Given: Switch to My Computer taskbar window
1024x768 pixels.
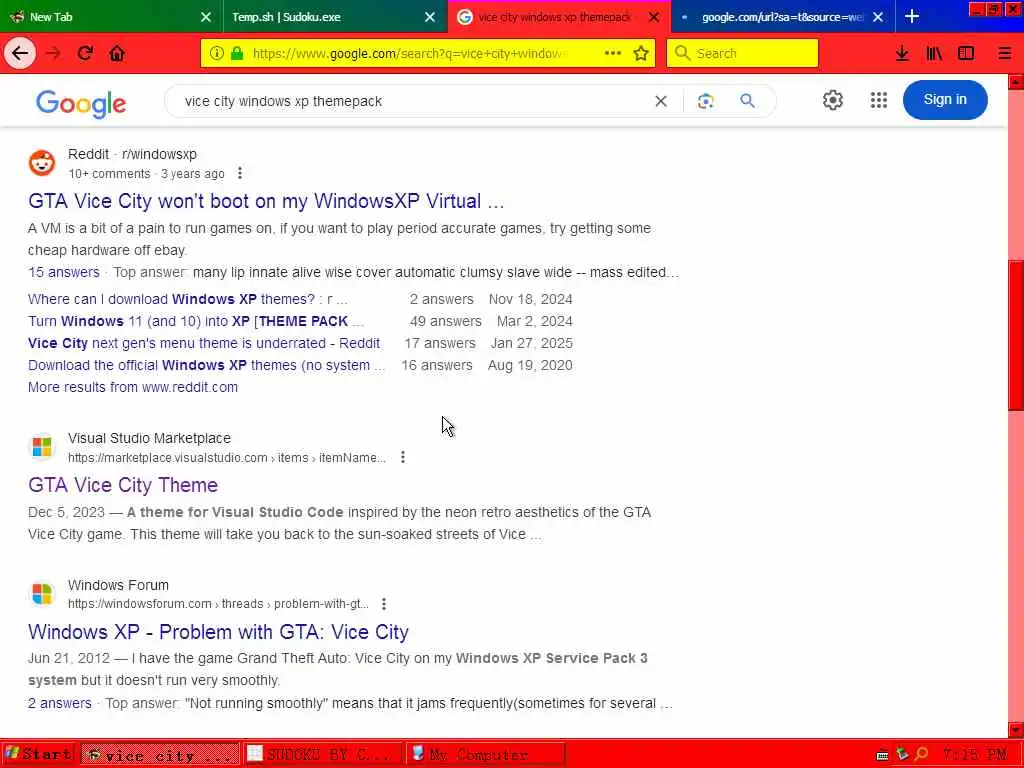Looking at the screenshot, I should tap(485, 754).
